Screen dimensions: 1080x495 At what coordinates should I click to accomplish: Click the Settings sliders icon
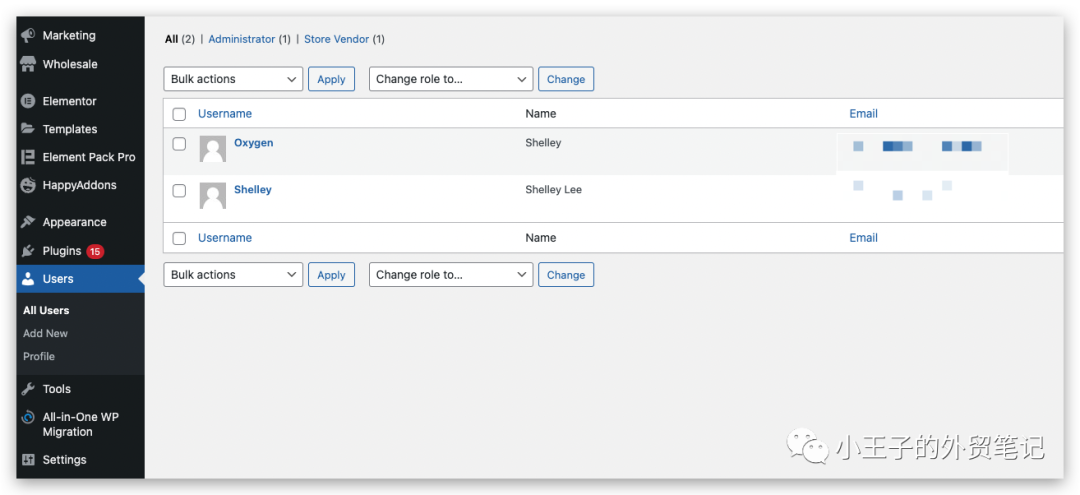pos(28,459)
